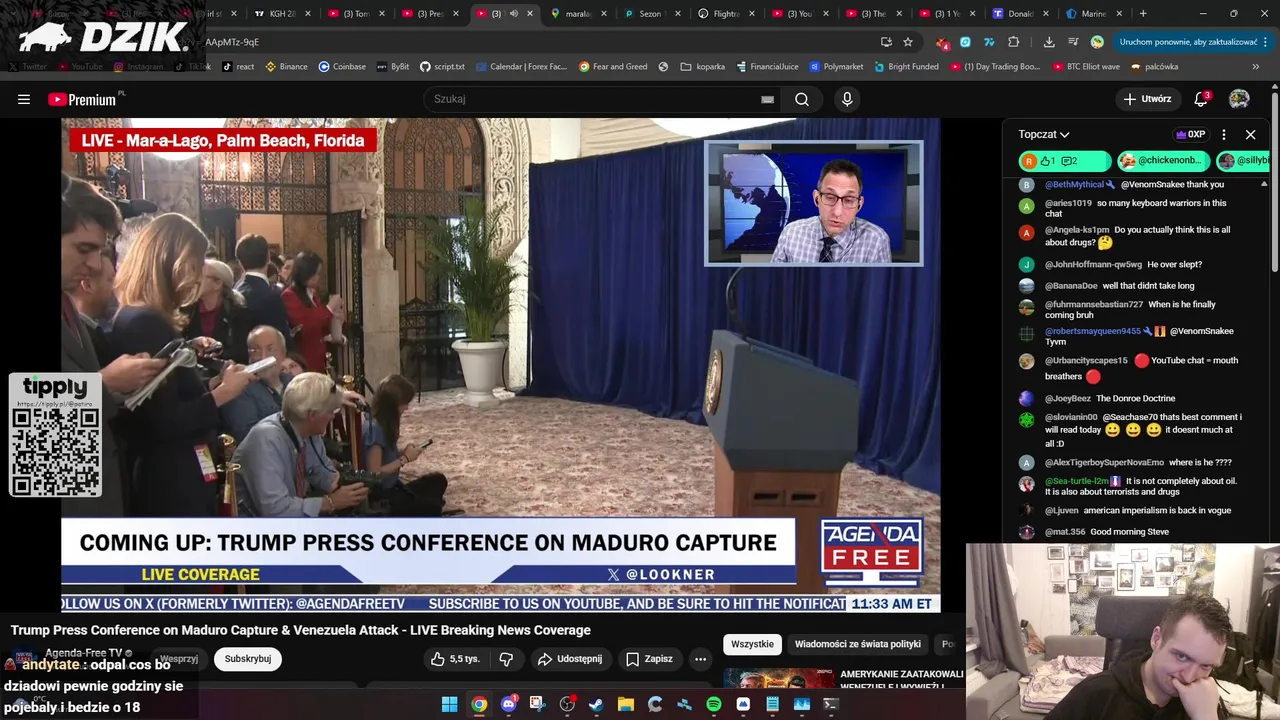Click the live chat vertical scrollbar
This screenshot has width=1280, height=720.
pyautogui.click(x=1264, y=360)
